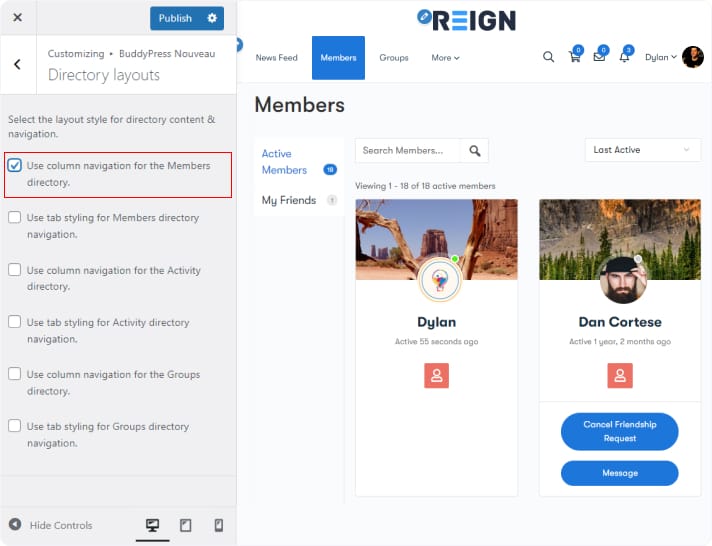Click the Publish settings gear icon
Viewport: 712px width, 546px height.
click(x=211, y=18)
